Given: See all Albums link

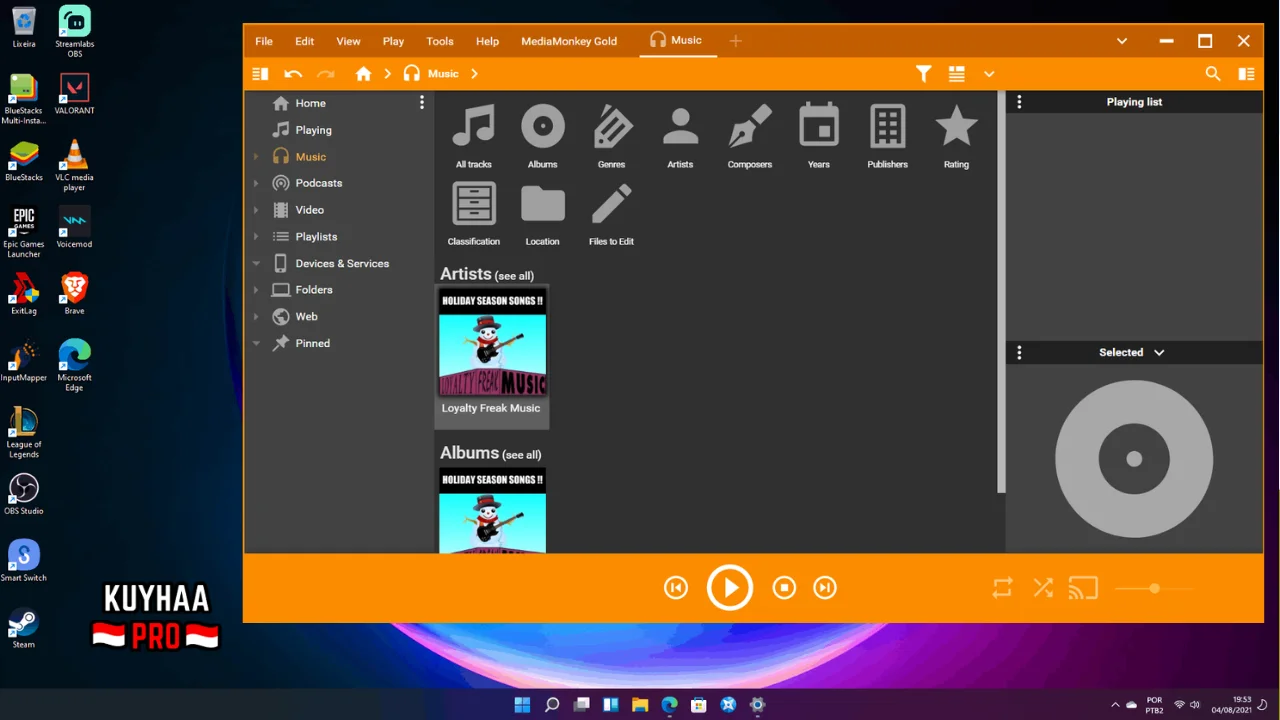Looking at the screenshot, I should pyautogui.click(x=522, y=455).
